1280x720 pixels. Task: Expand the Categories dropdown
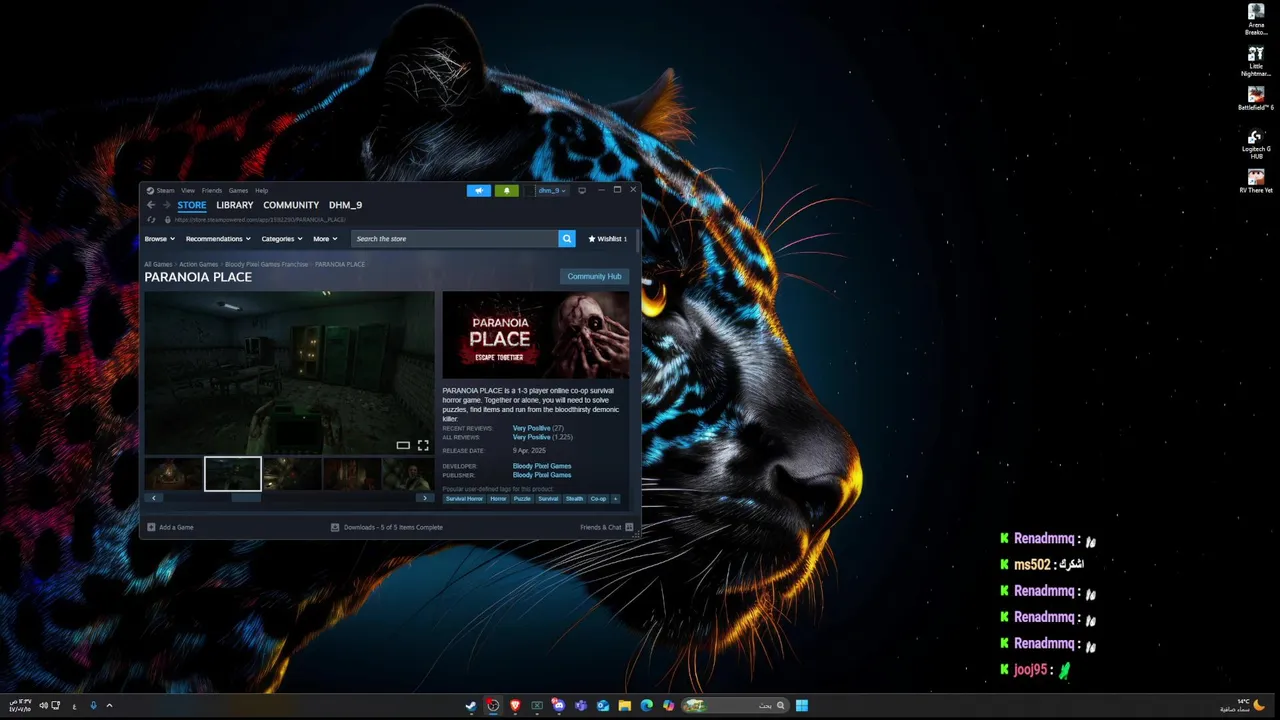282,239
